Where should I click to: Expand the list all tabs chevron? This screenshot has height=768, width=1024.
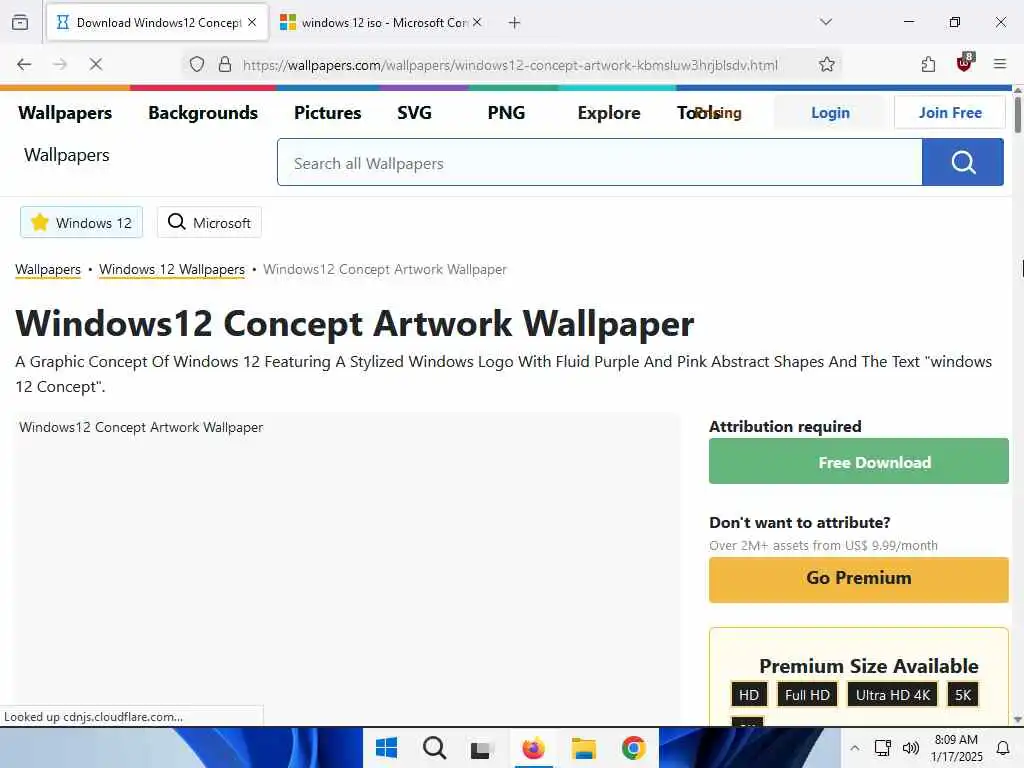click(x=826, y=22)
